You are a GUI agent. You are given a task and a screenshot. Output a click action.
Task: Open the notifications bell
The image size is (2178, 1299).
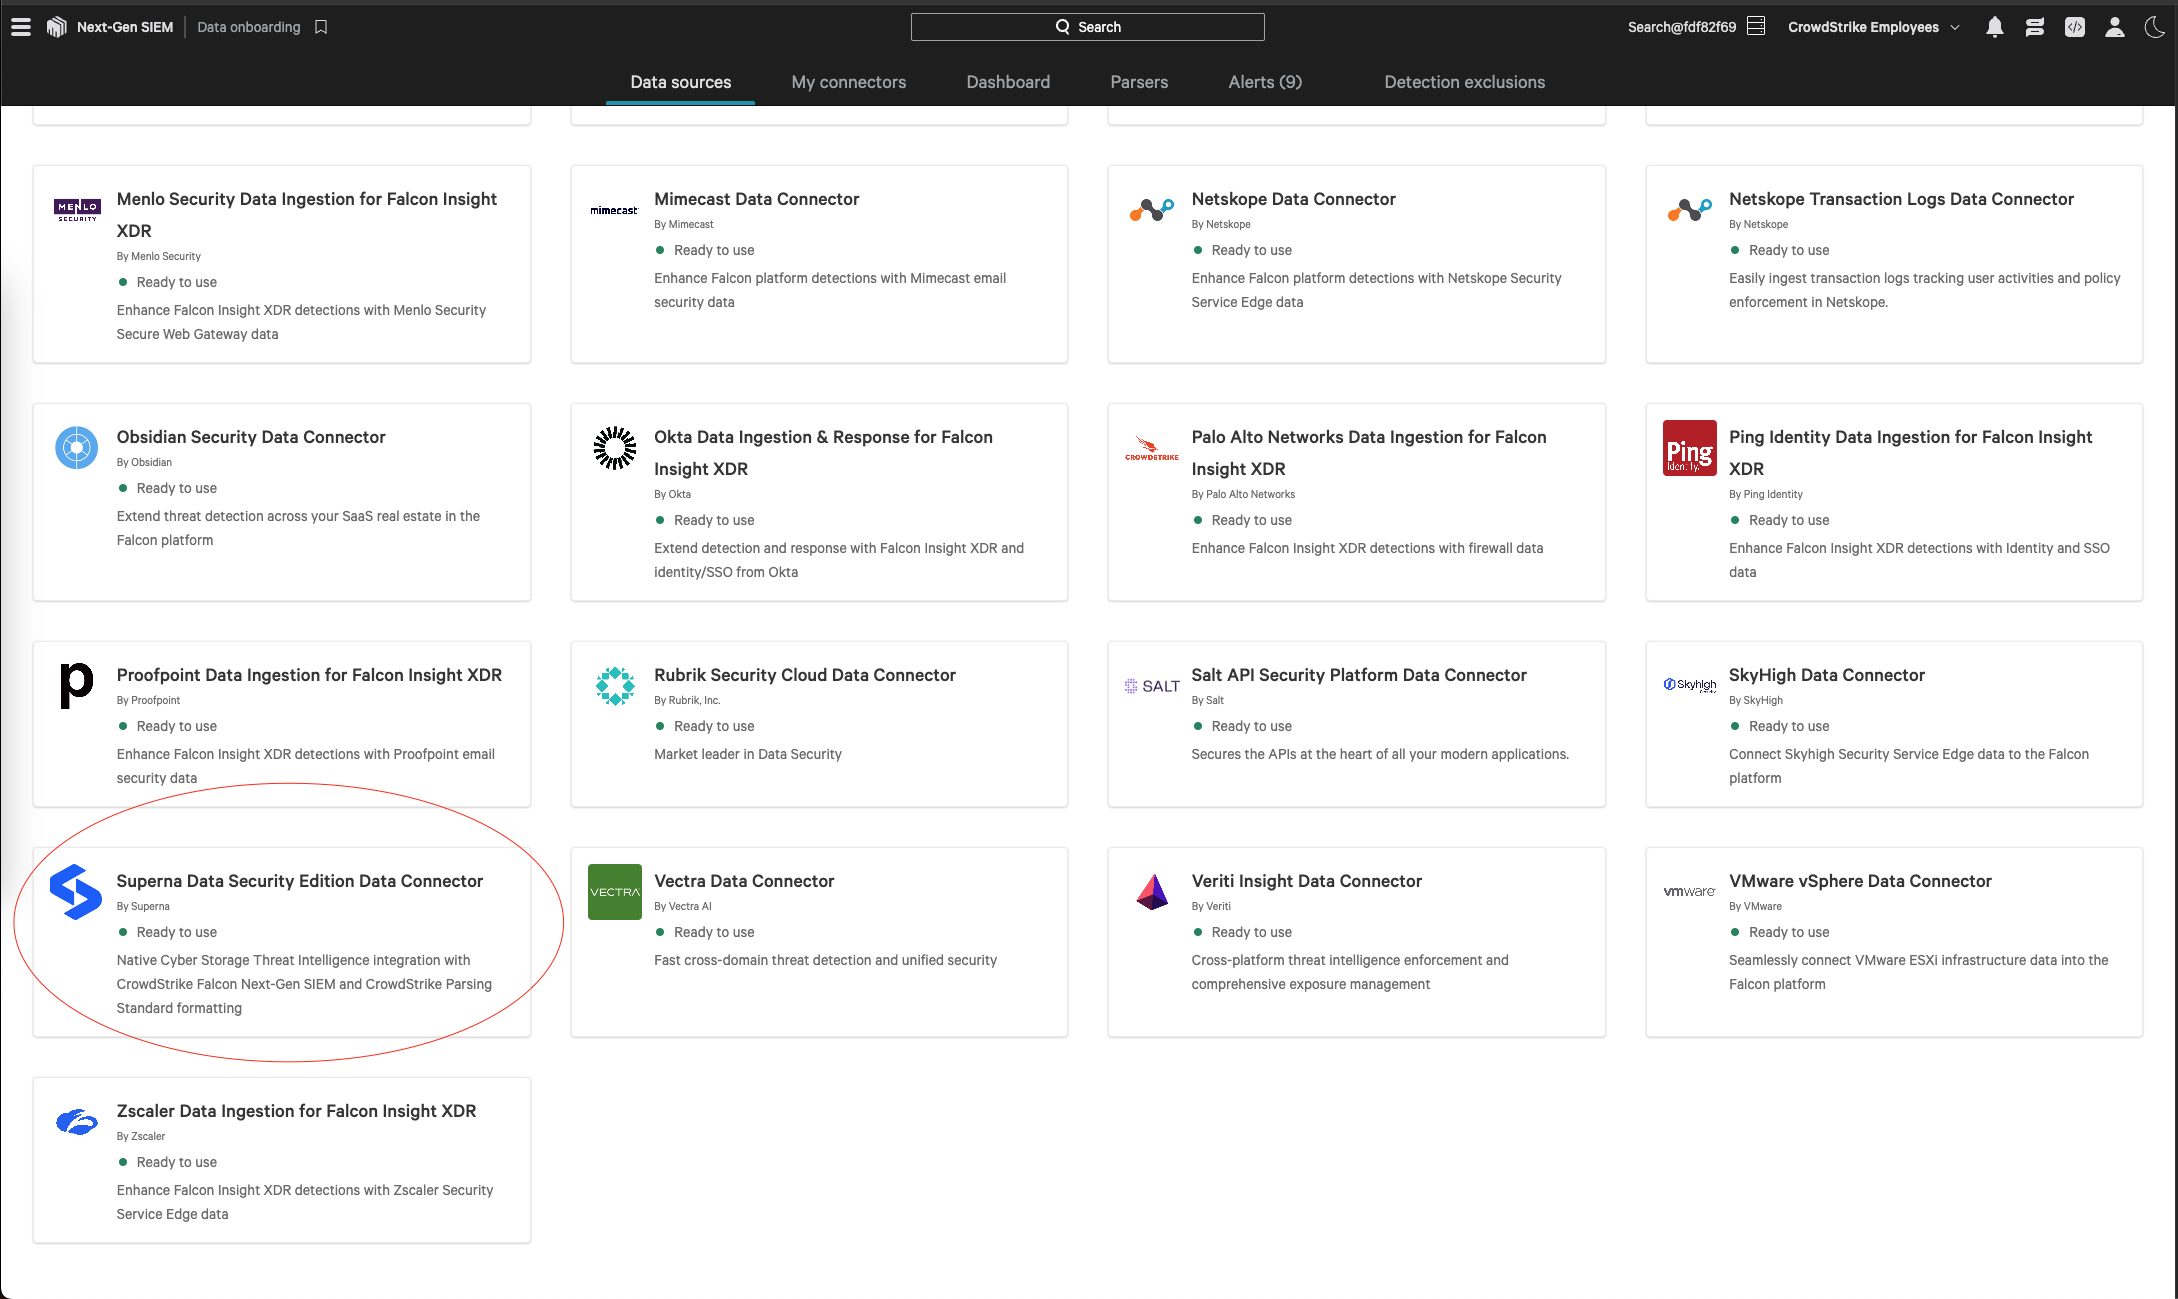pos(1994,27)
